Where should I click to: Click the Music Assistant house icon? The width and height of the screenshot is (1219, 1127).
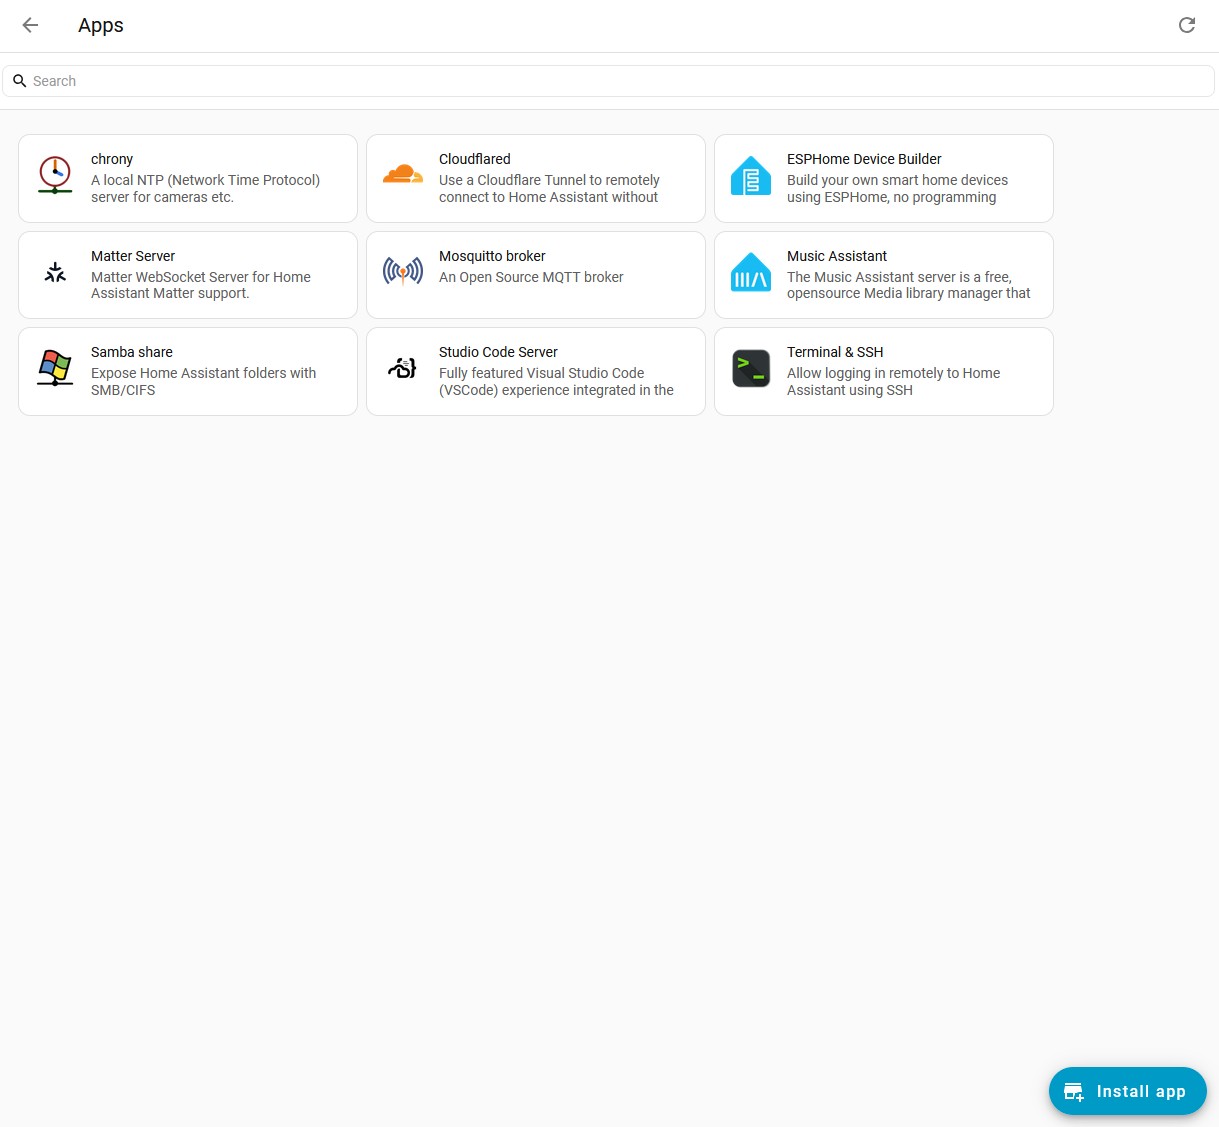(751, 272)
